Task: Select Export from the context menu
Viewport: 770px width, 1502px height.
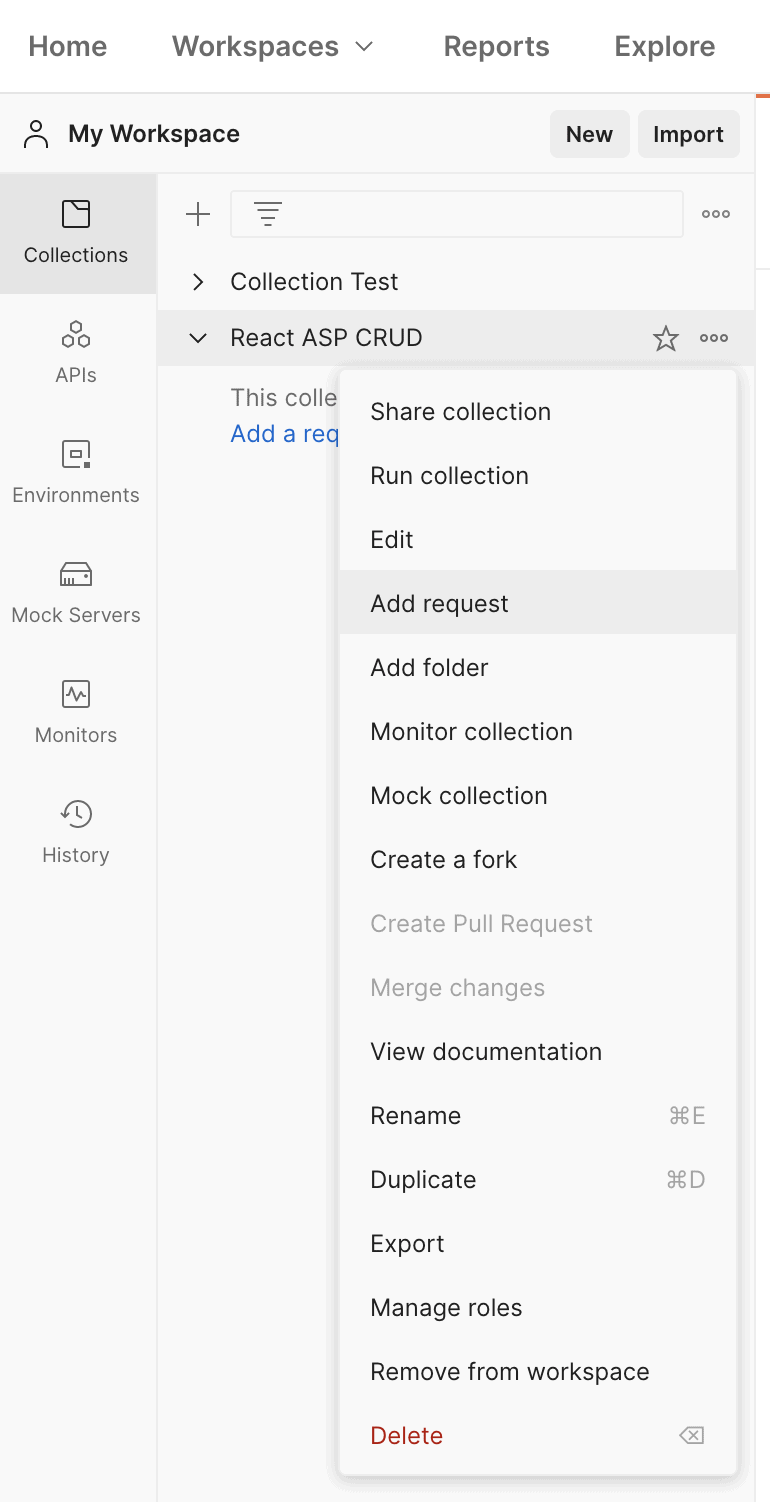Action: pyautogui.click(x=538, y=1243)
